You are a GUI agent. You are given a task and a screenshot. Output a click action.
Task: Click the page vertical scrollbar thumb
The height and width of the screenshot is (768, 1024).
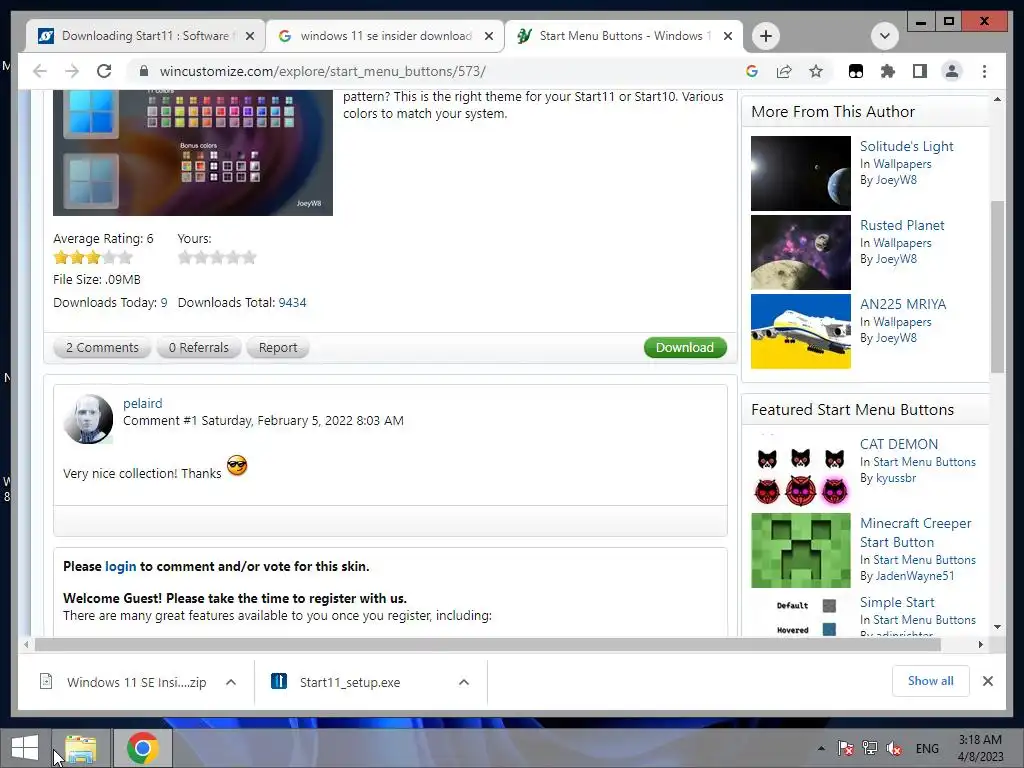click(997, 286)
